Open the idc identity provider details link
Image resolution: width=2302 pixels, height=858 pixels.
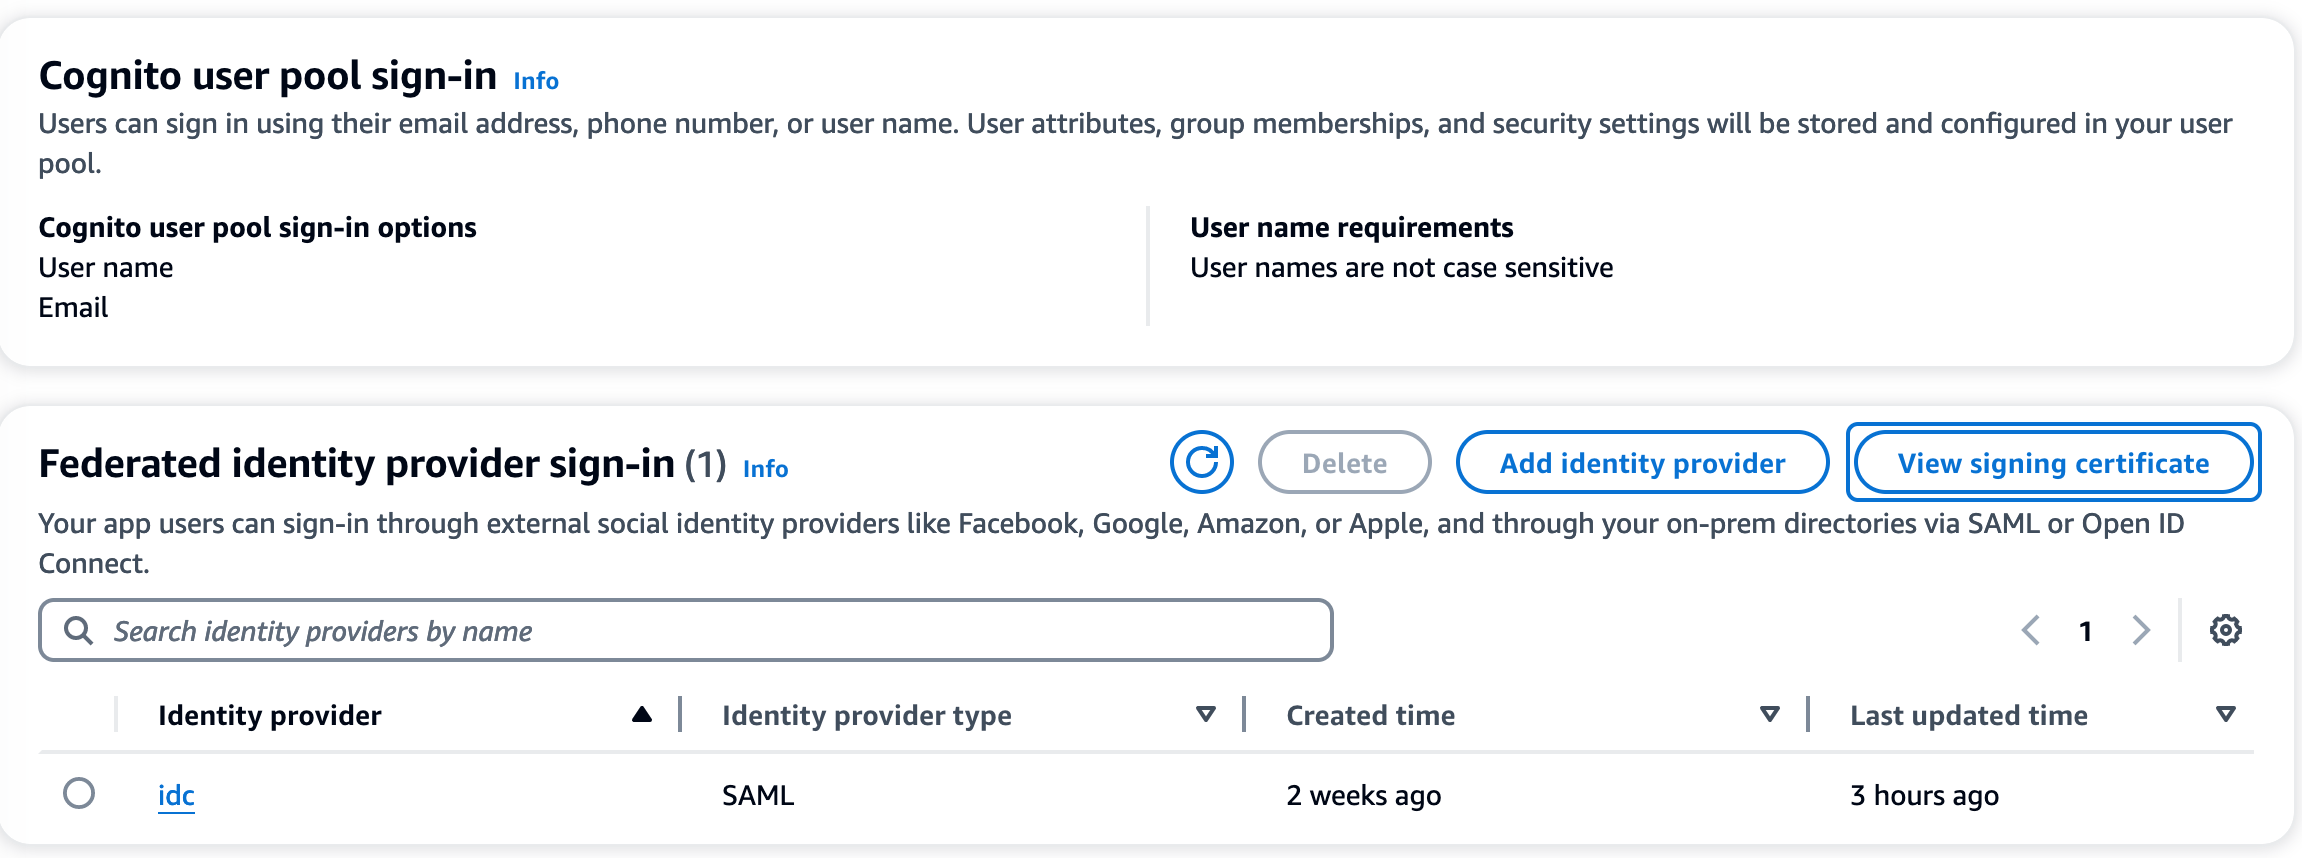point(176,795)
